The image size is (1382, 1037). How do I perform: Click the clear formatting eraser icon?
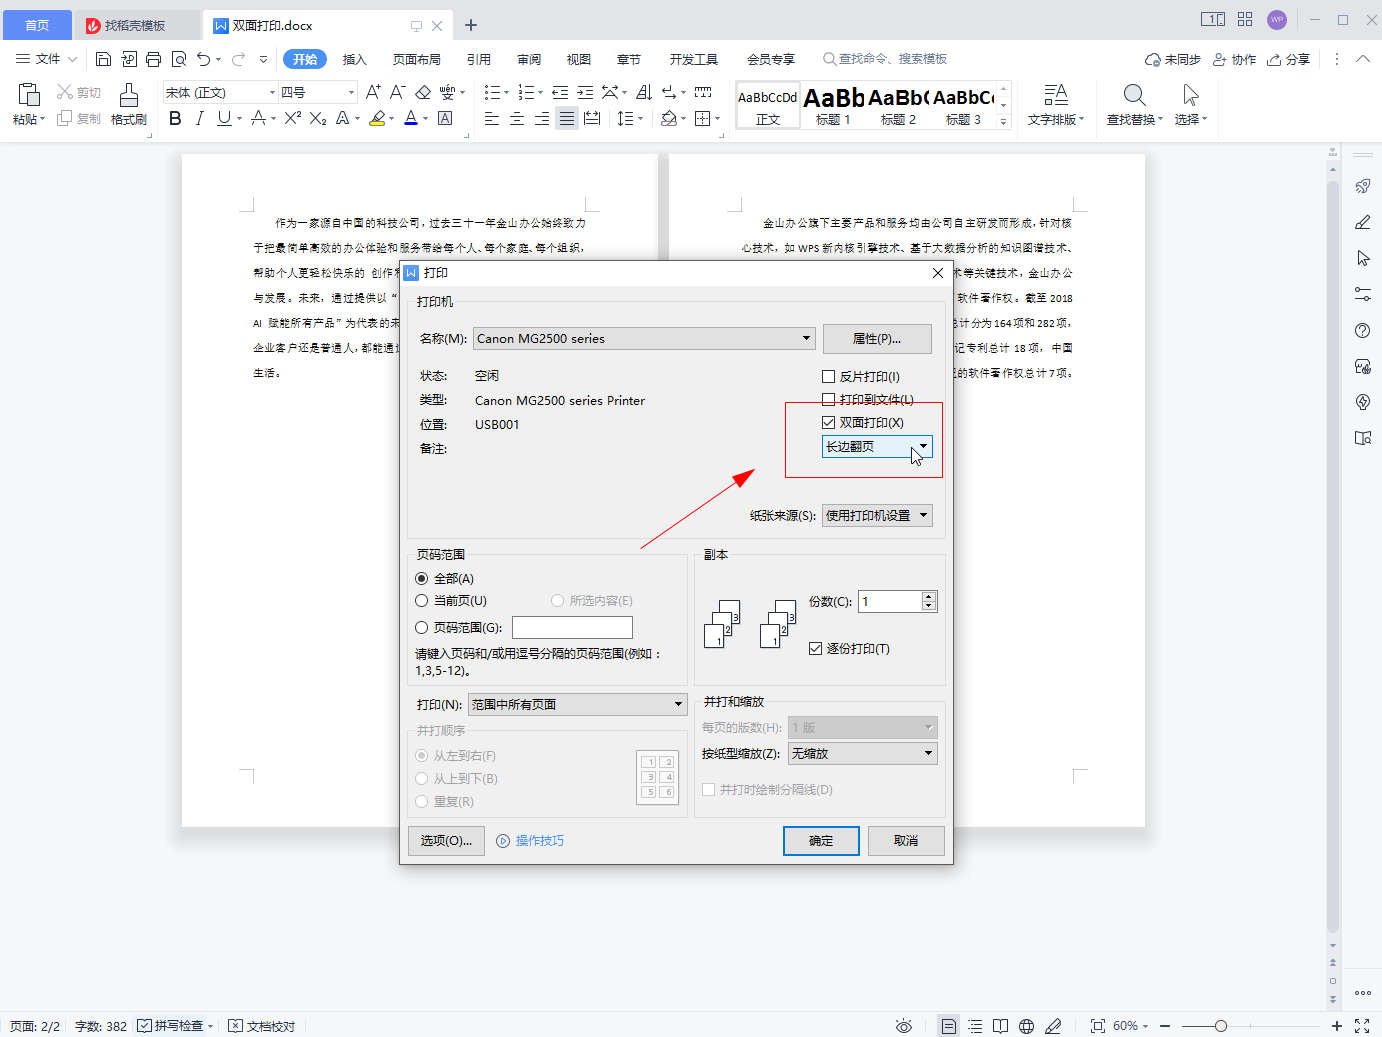click(x=423, y=92)
